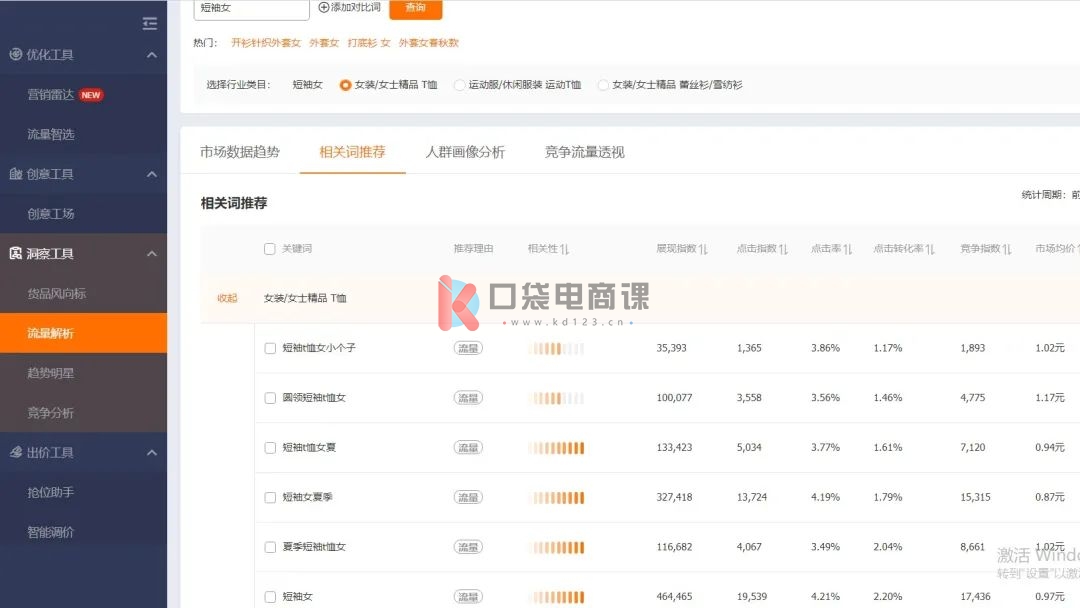The width and height of the screenshot is (1080, 608).
Task: Collapse the category group with 收起
Action: 227,298
